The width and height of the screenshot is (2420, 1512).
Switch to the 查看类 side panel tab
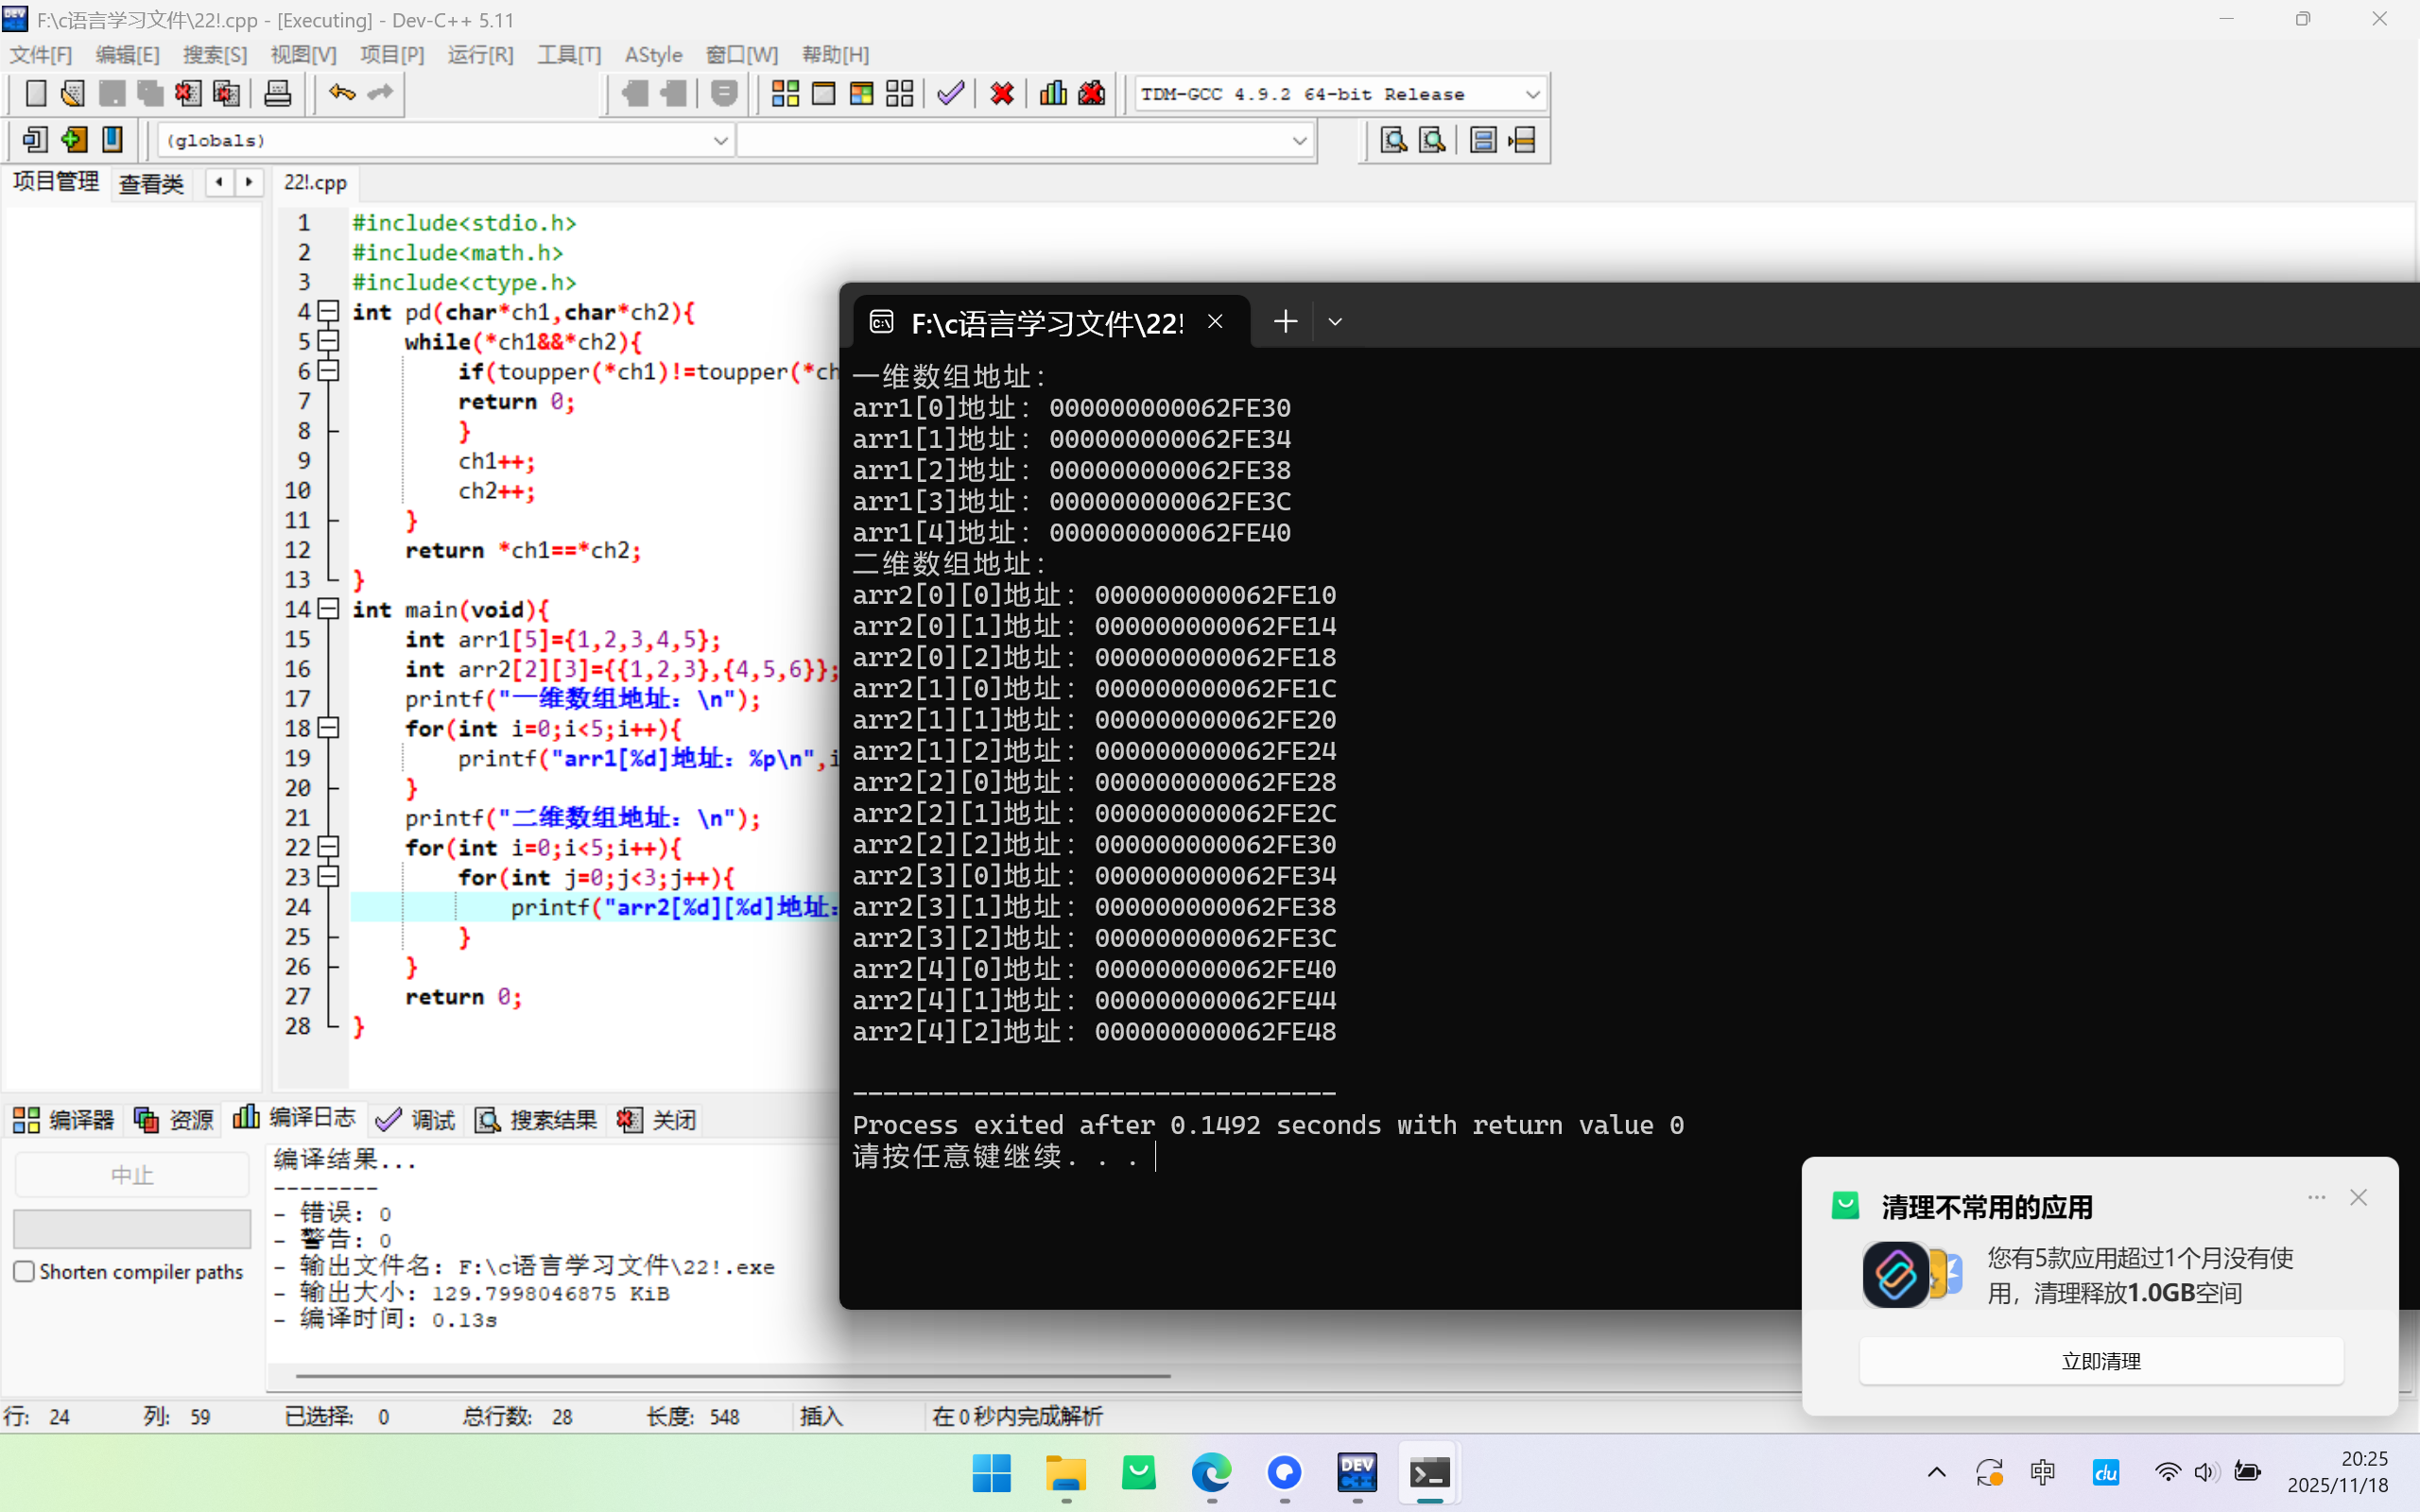[151, 184]
